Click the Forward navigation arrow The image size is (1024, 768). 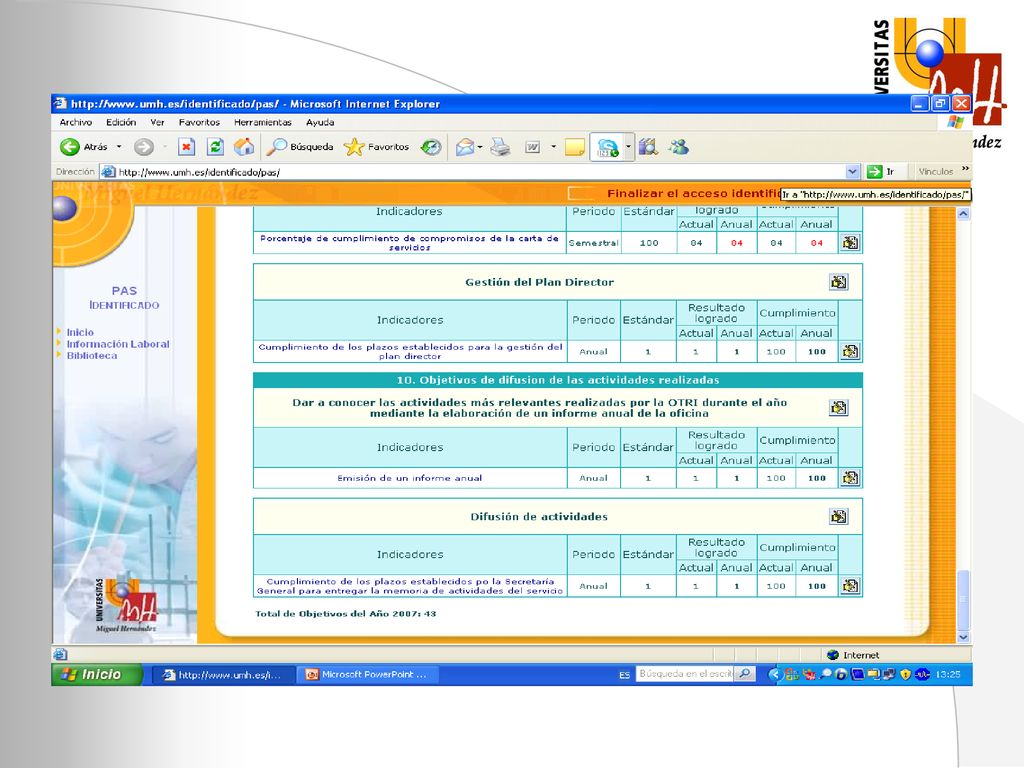click(144, 147)
